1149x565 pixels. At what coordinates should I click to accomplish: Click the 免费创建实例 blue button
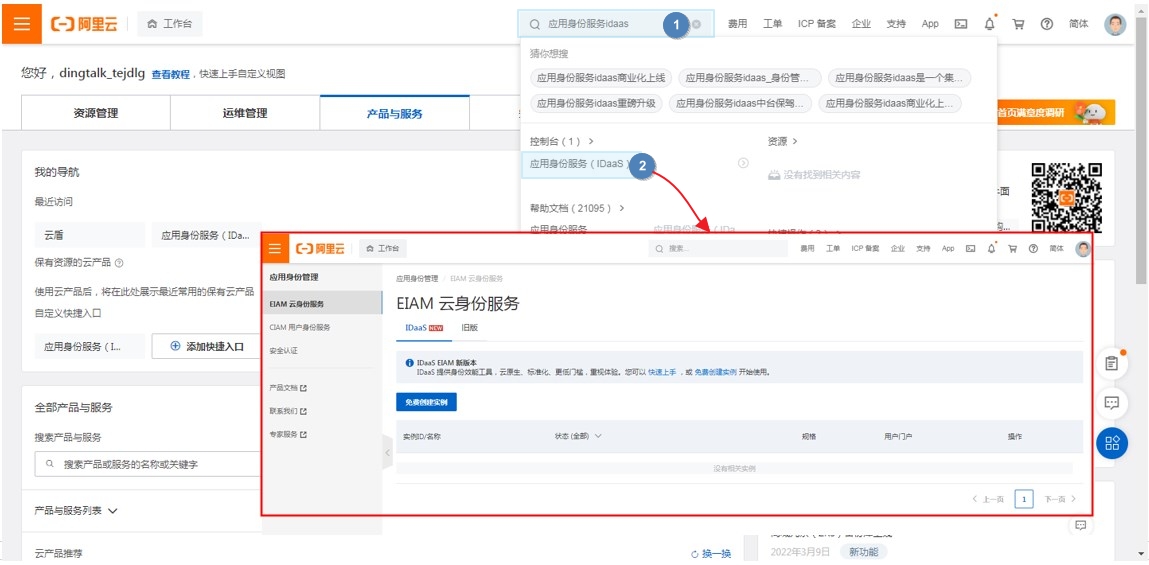426,402
